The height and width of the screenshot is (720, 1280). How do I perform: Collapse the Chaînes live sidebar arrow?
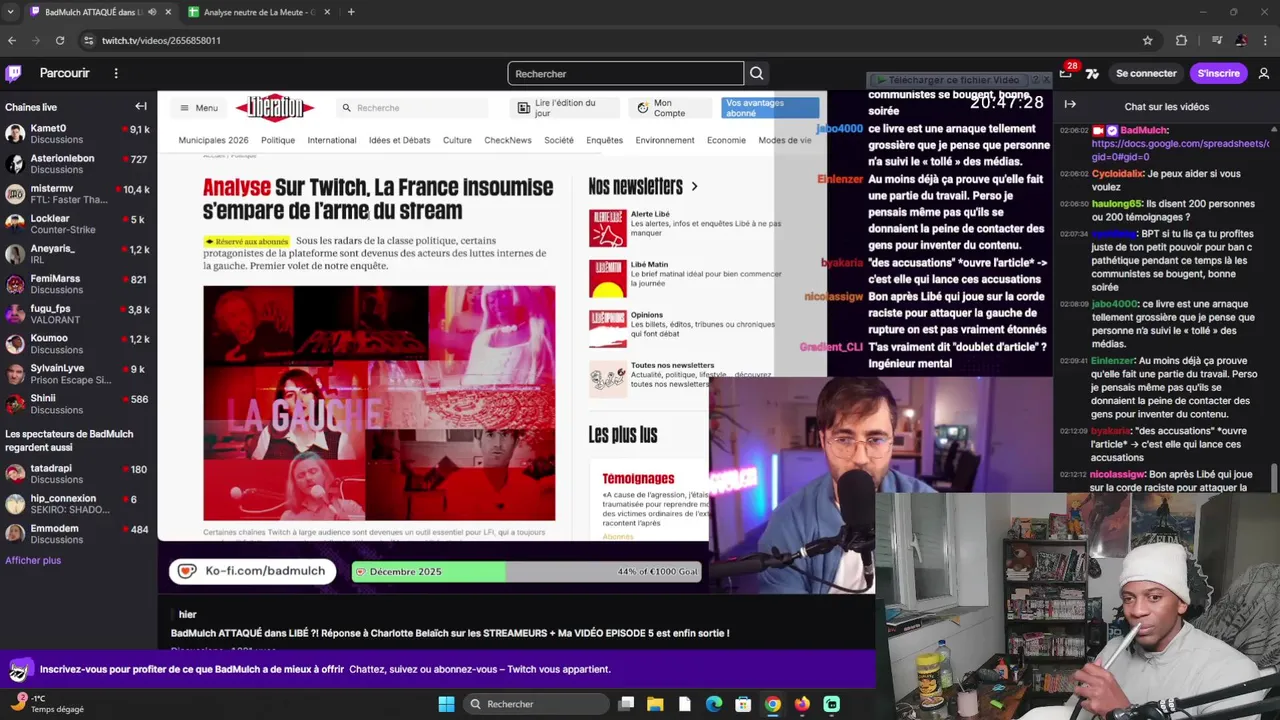141,106
